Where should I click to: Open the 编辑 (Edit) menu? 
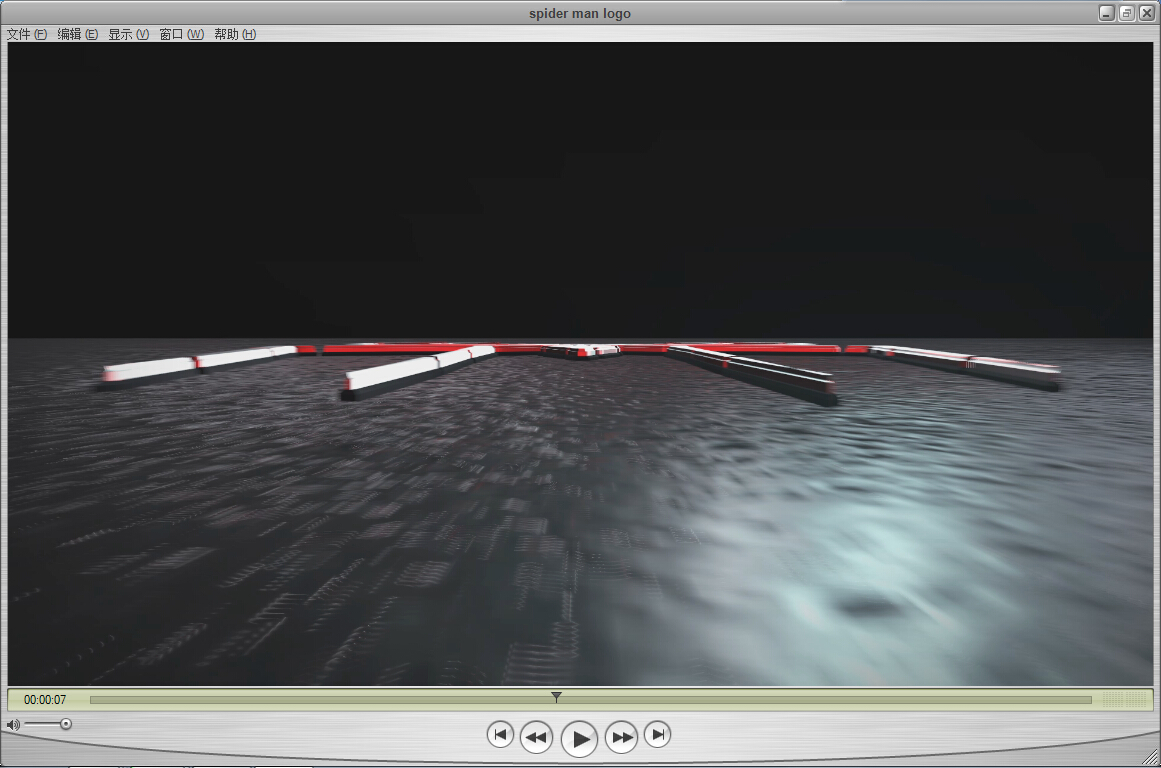point(78,34)
